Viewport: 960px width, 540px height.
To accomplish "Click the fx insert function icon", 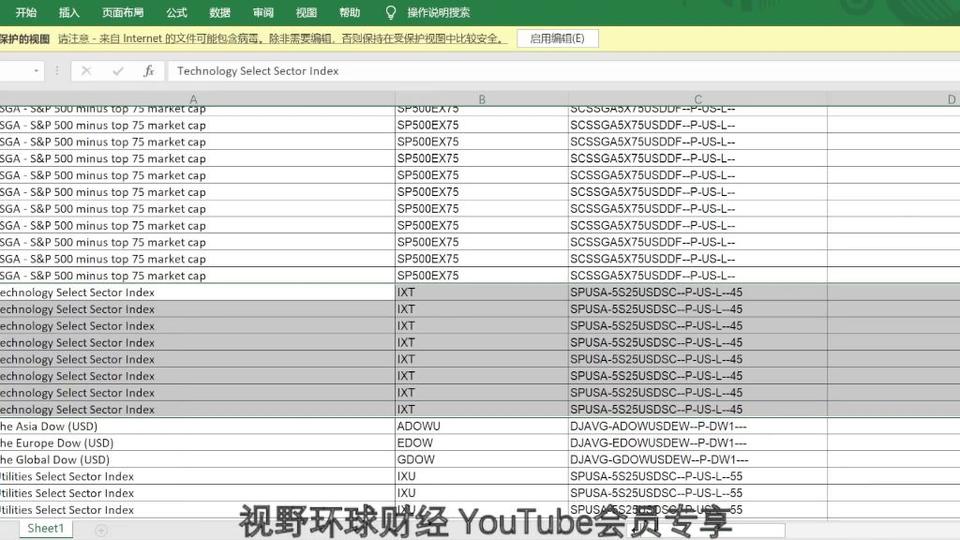I will pyautogui.click(x=149, y=71).
